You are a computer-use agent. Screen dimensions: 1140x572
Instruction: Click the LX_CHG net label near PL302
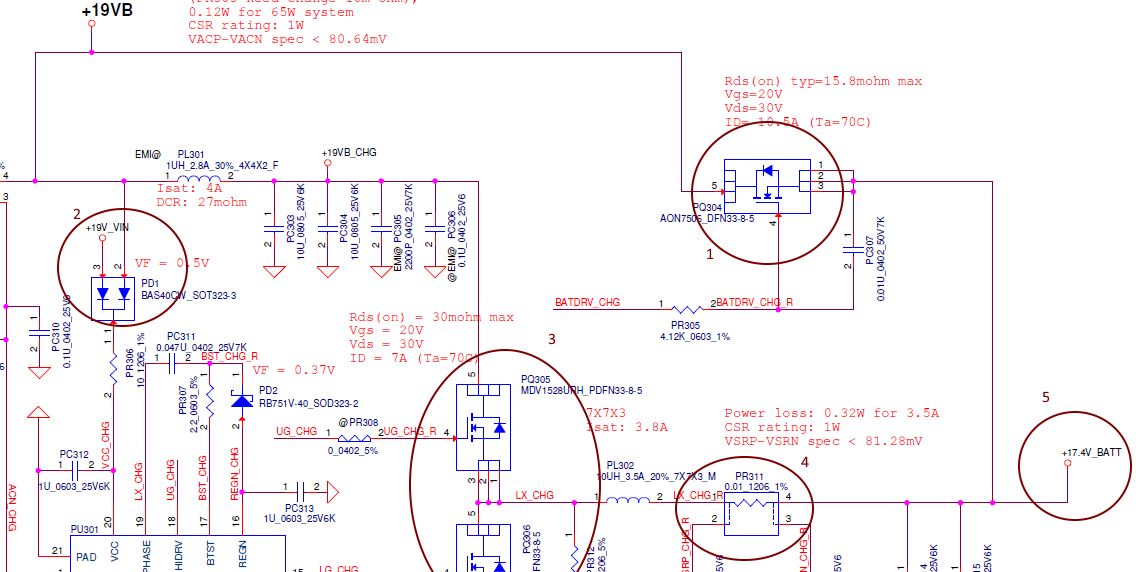click(534, 495)
